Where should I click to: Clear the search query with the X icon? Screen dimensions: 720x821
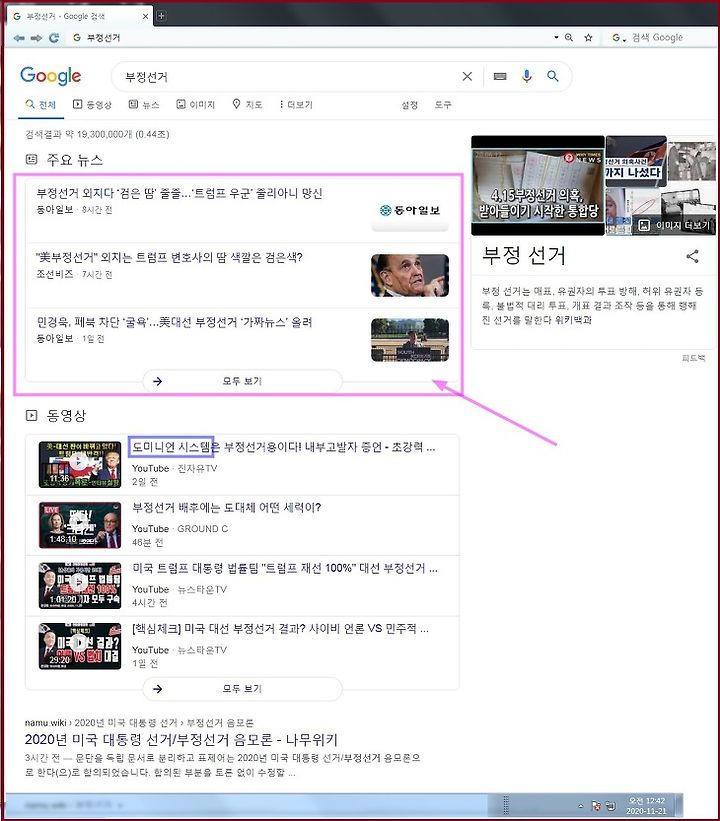(467, 76)
